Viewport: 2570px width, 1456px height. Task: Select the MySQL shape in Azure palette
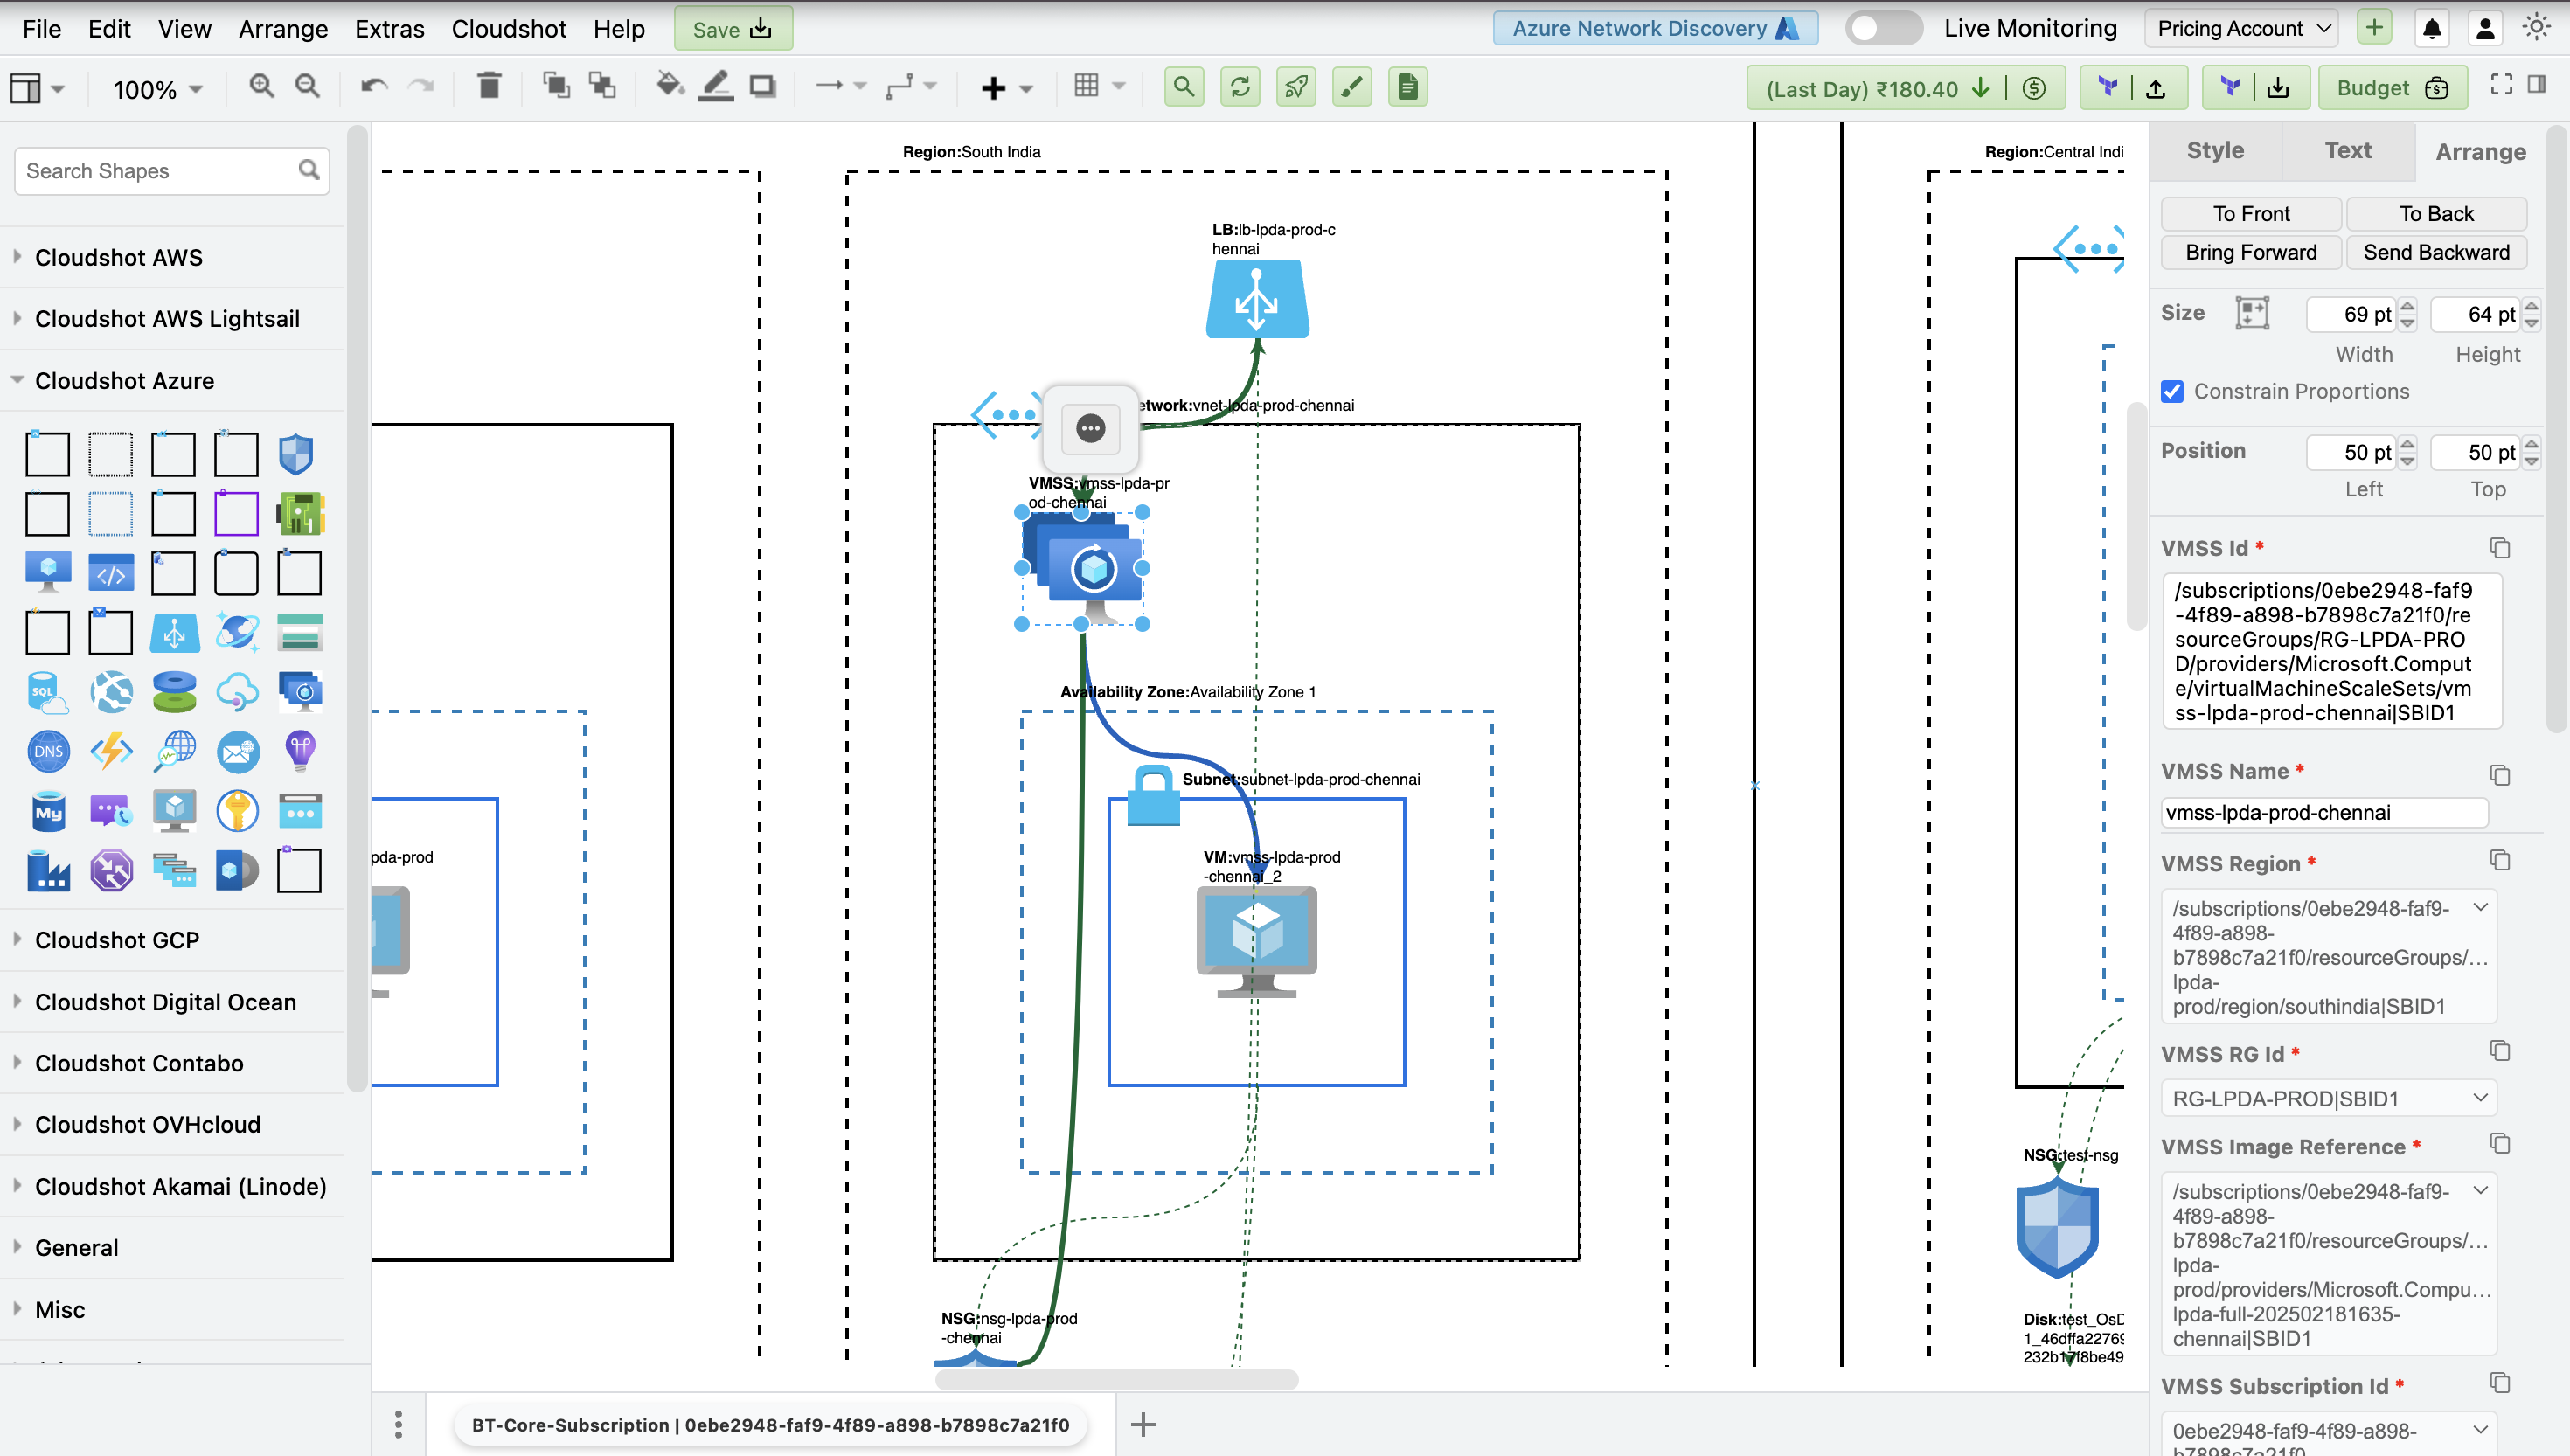[x=48, y=811]
